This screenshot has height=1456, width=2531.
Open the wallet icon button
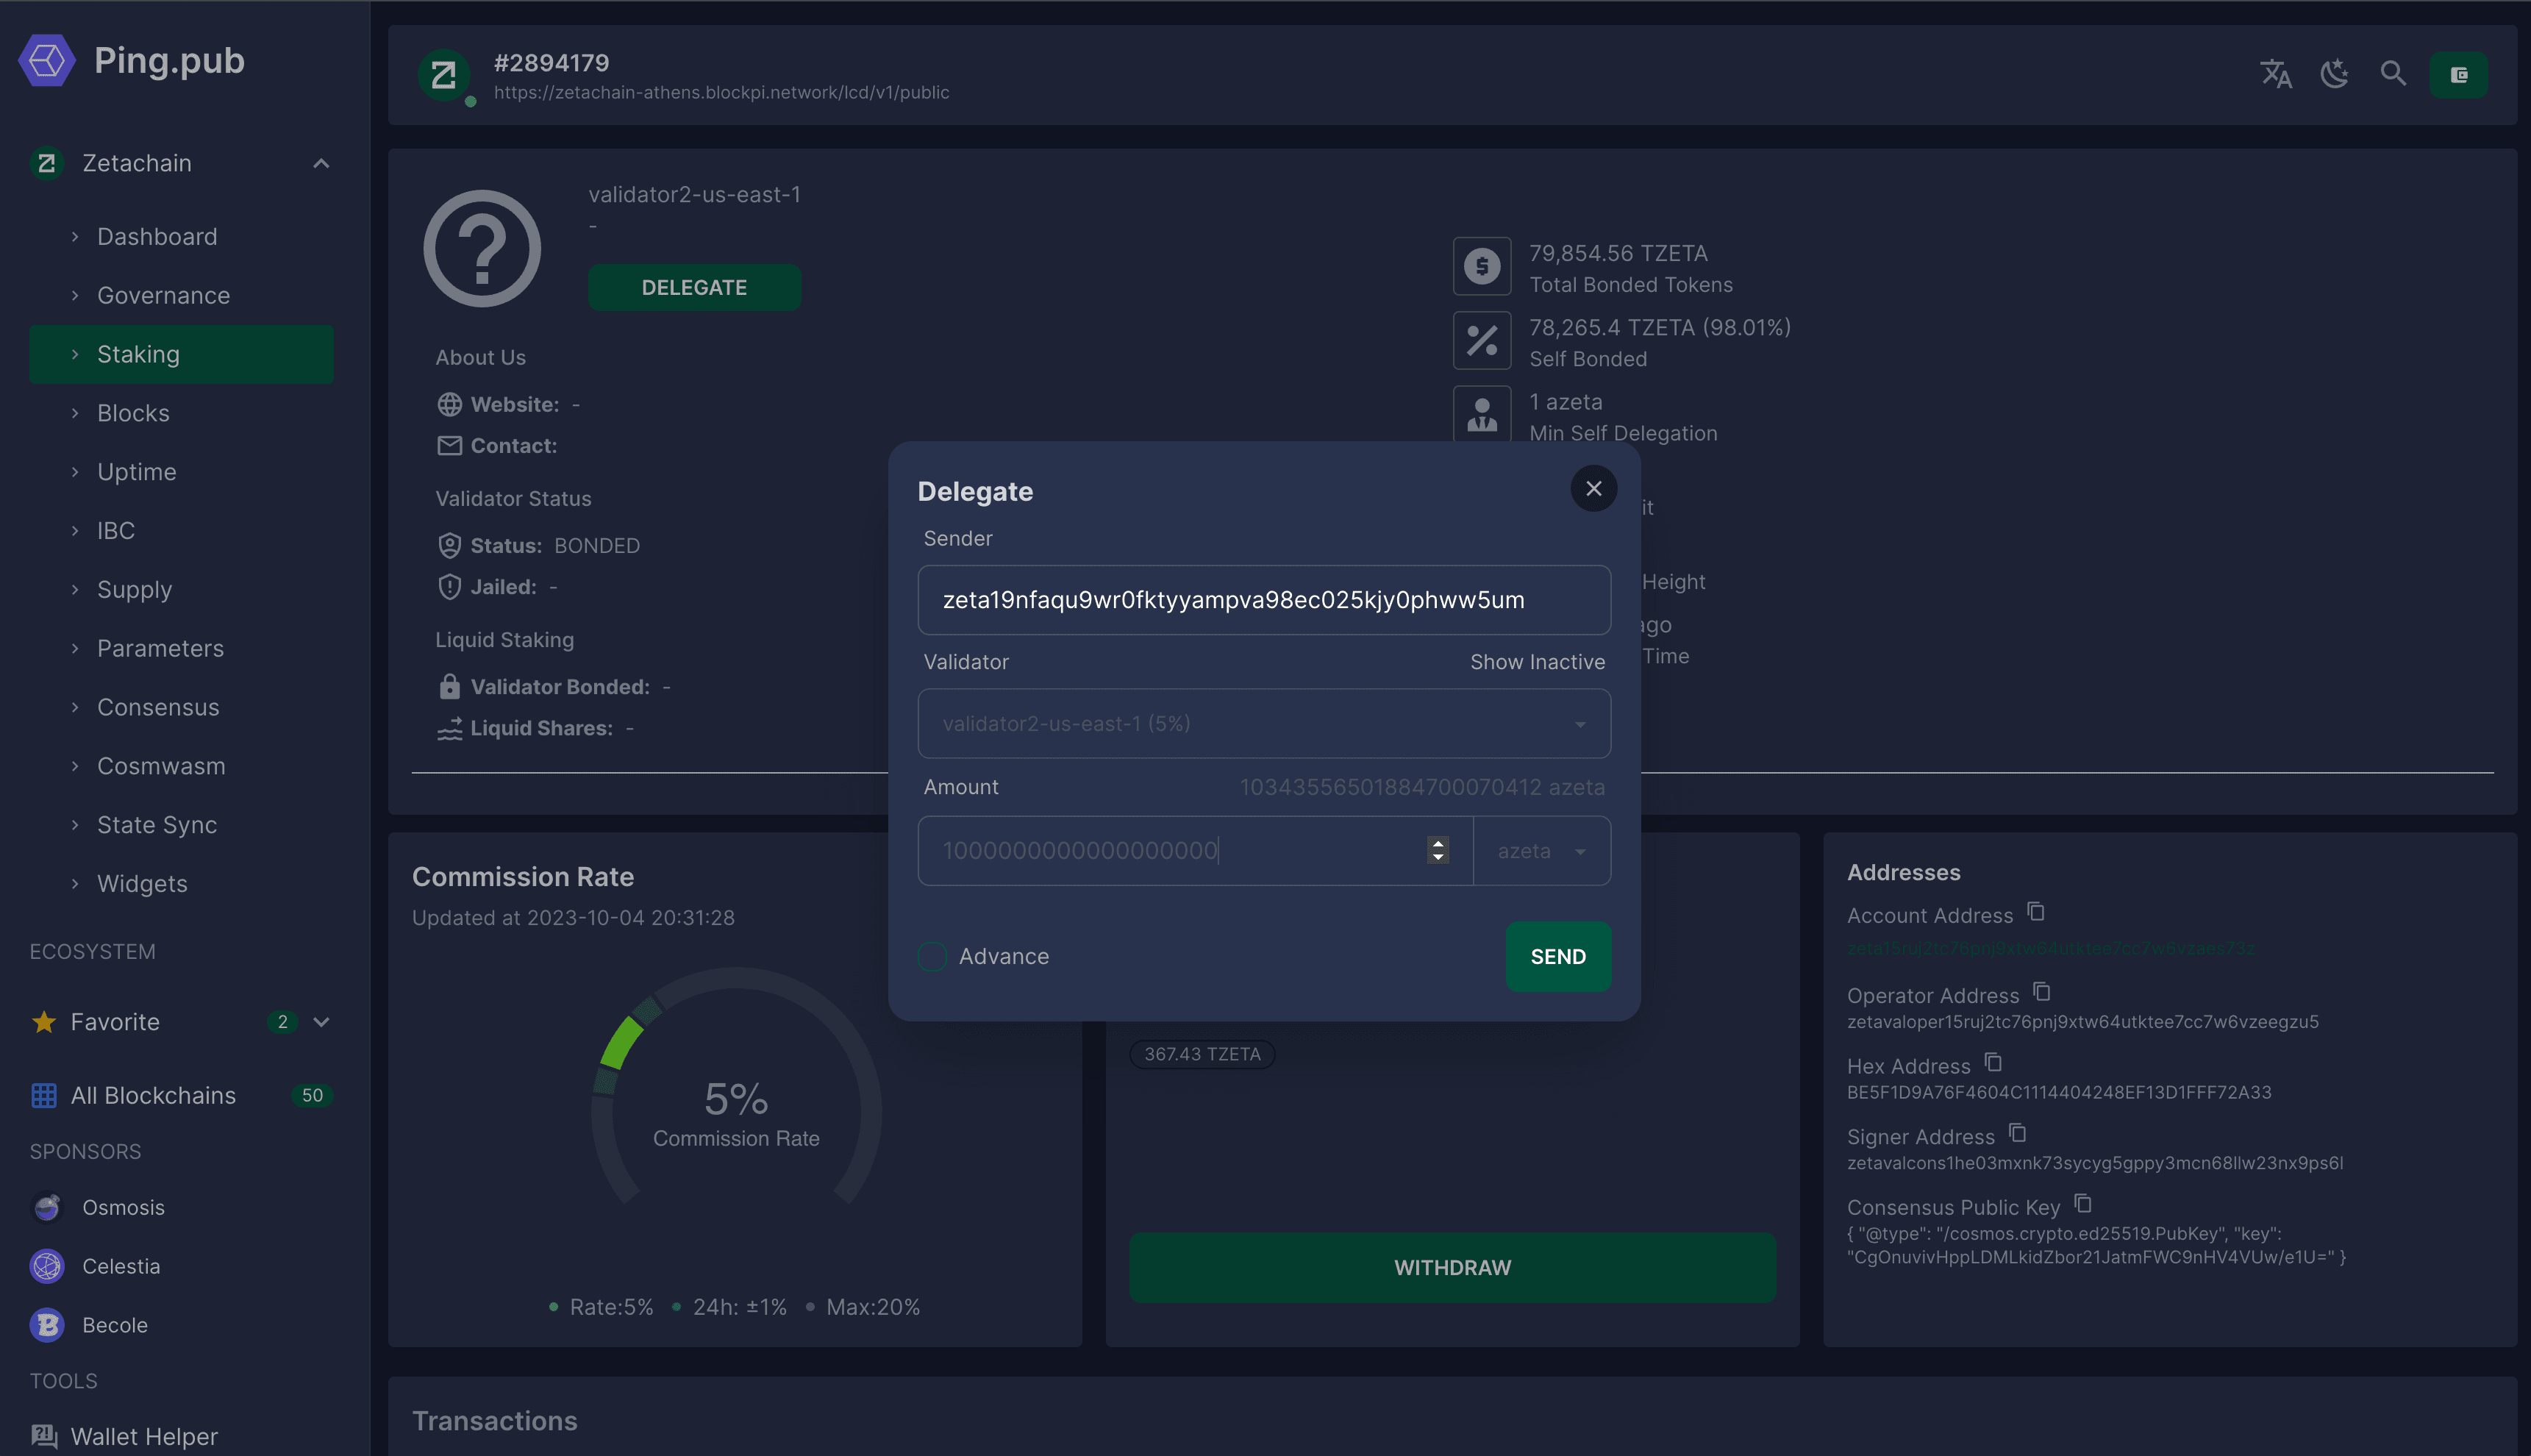pos(2459,75)
